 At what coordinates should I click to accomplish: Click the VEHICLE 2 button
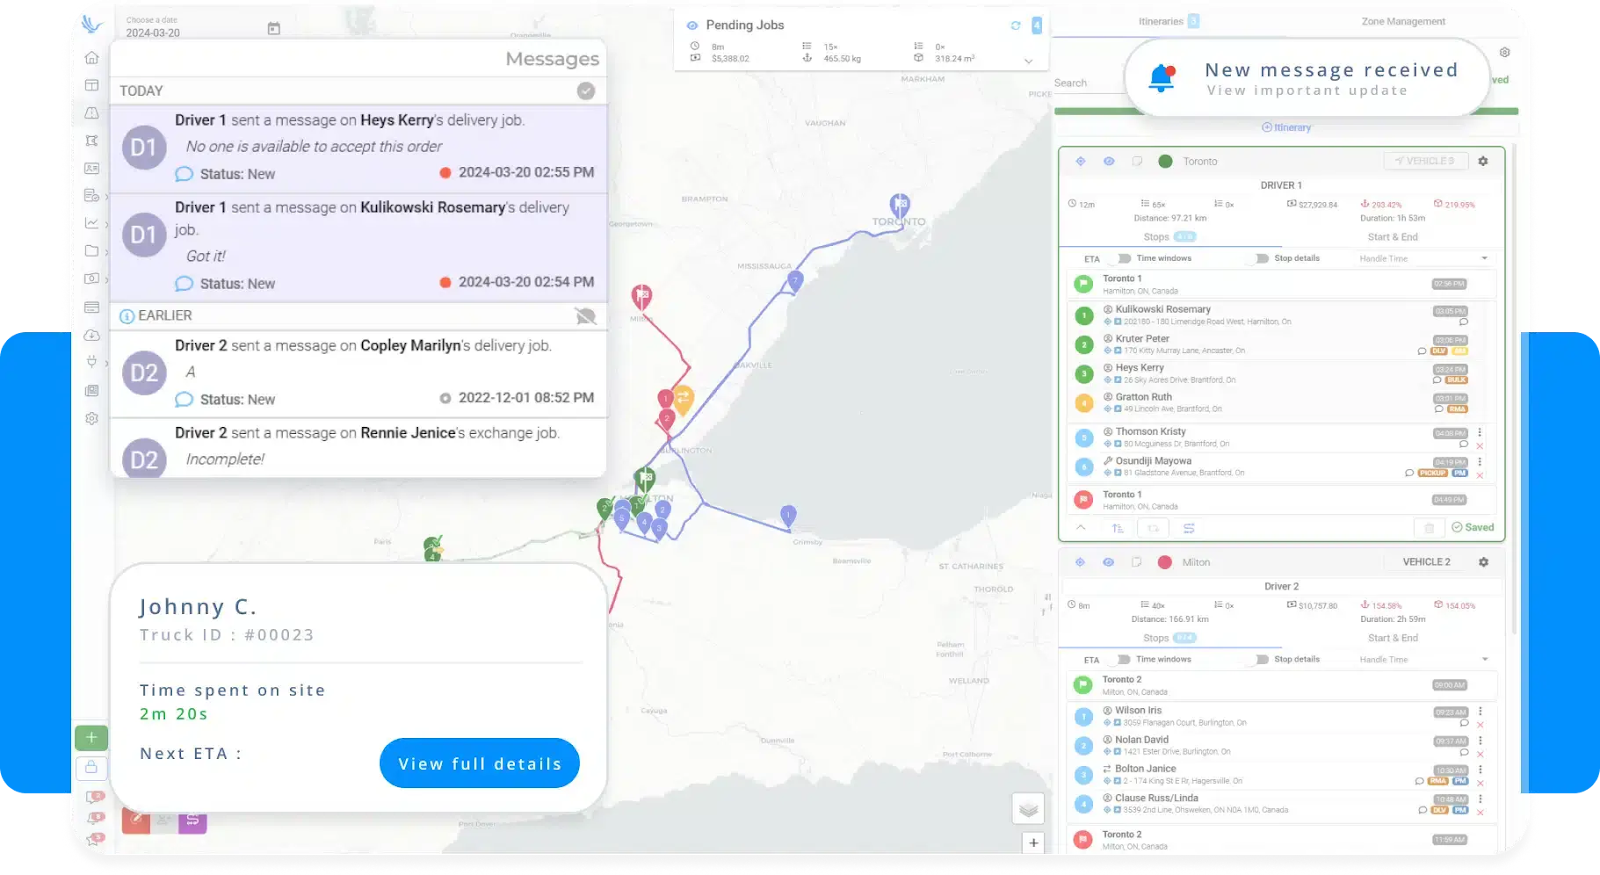(x=1426, y=562)
